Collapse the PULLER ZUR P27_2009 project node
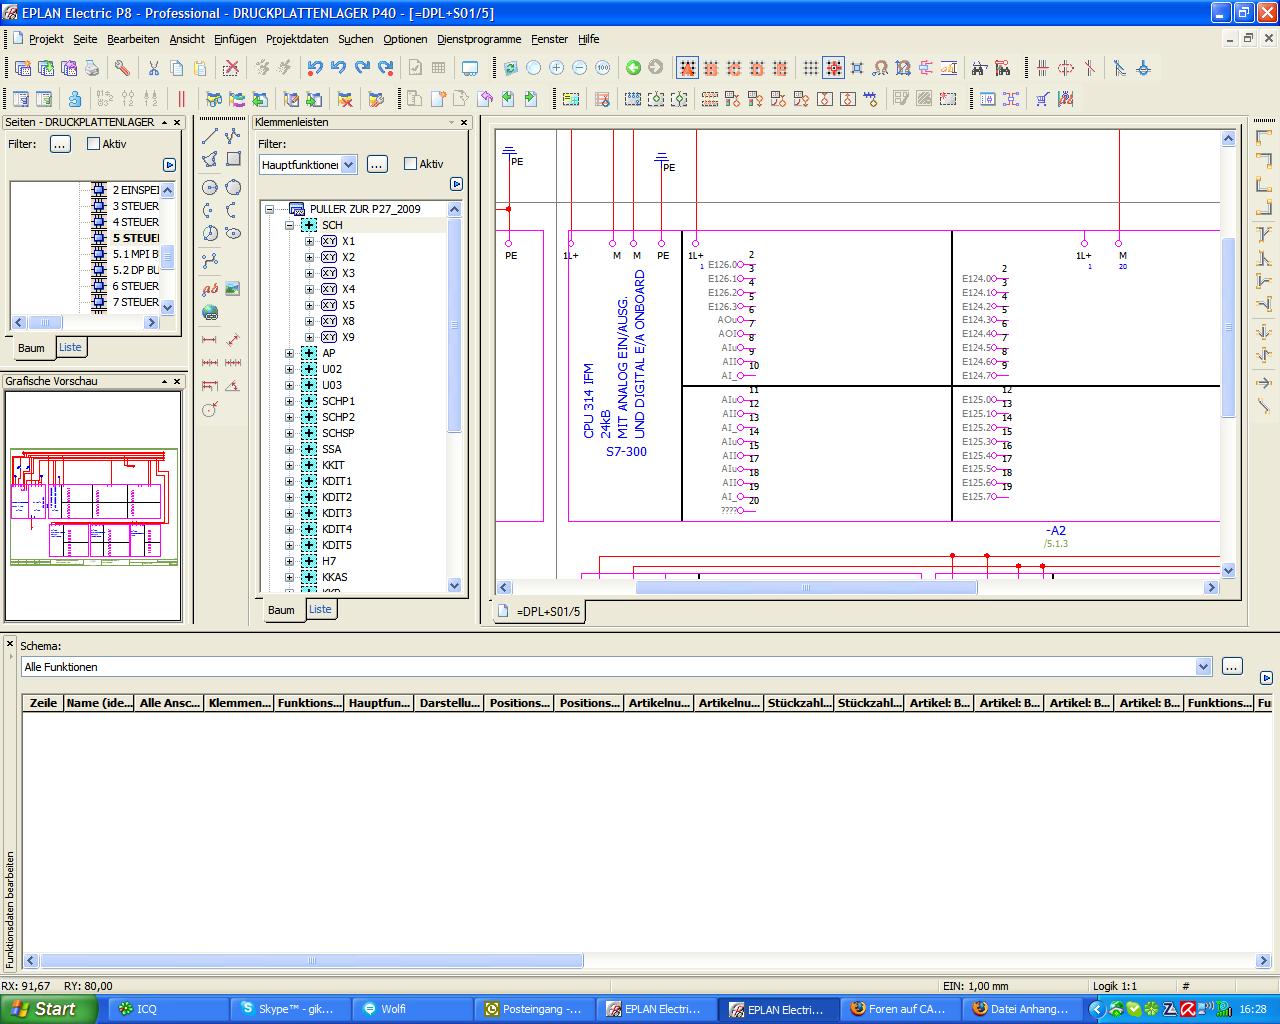The image size is (1280, 1024). tap(270, 209)
